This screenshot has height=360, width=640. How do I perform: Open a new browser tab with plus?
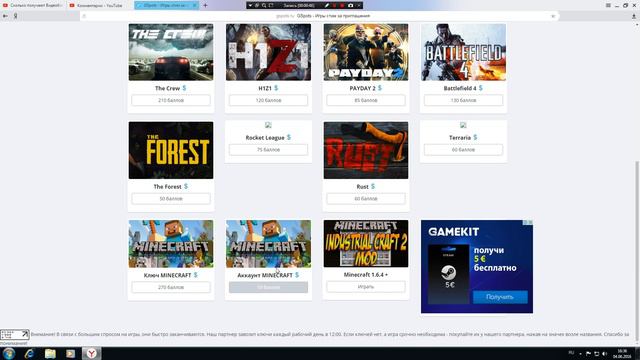point(205,5)
